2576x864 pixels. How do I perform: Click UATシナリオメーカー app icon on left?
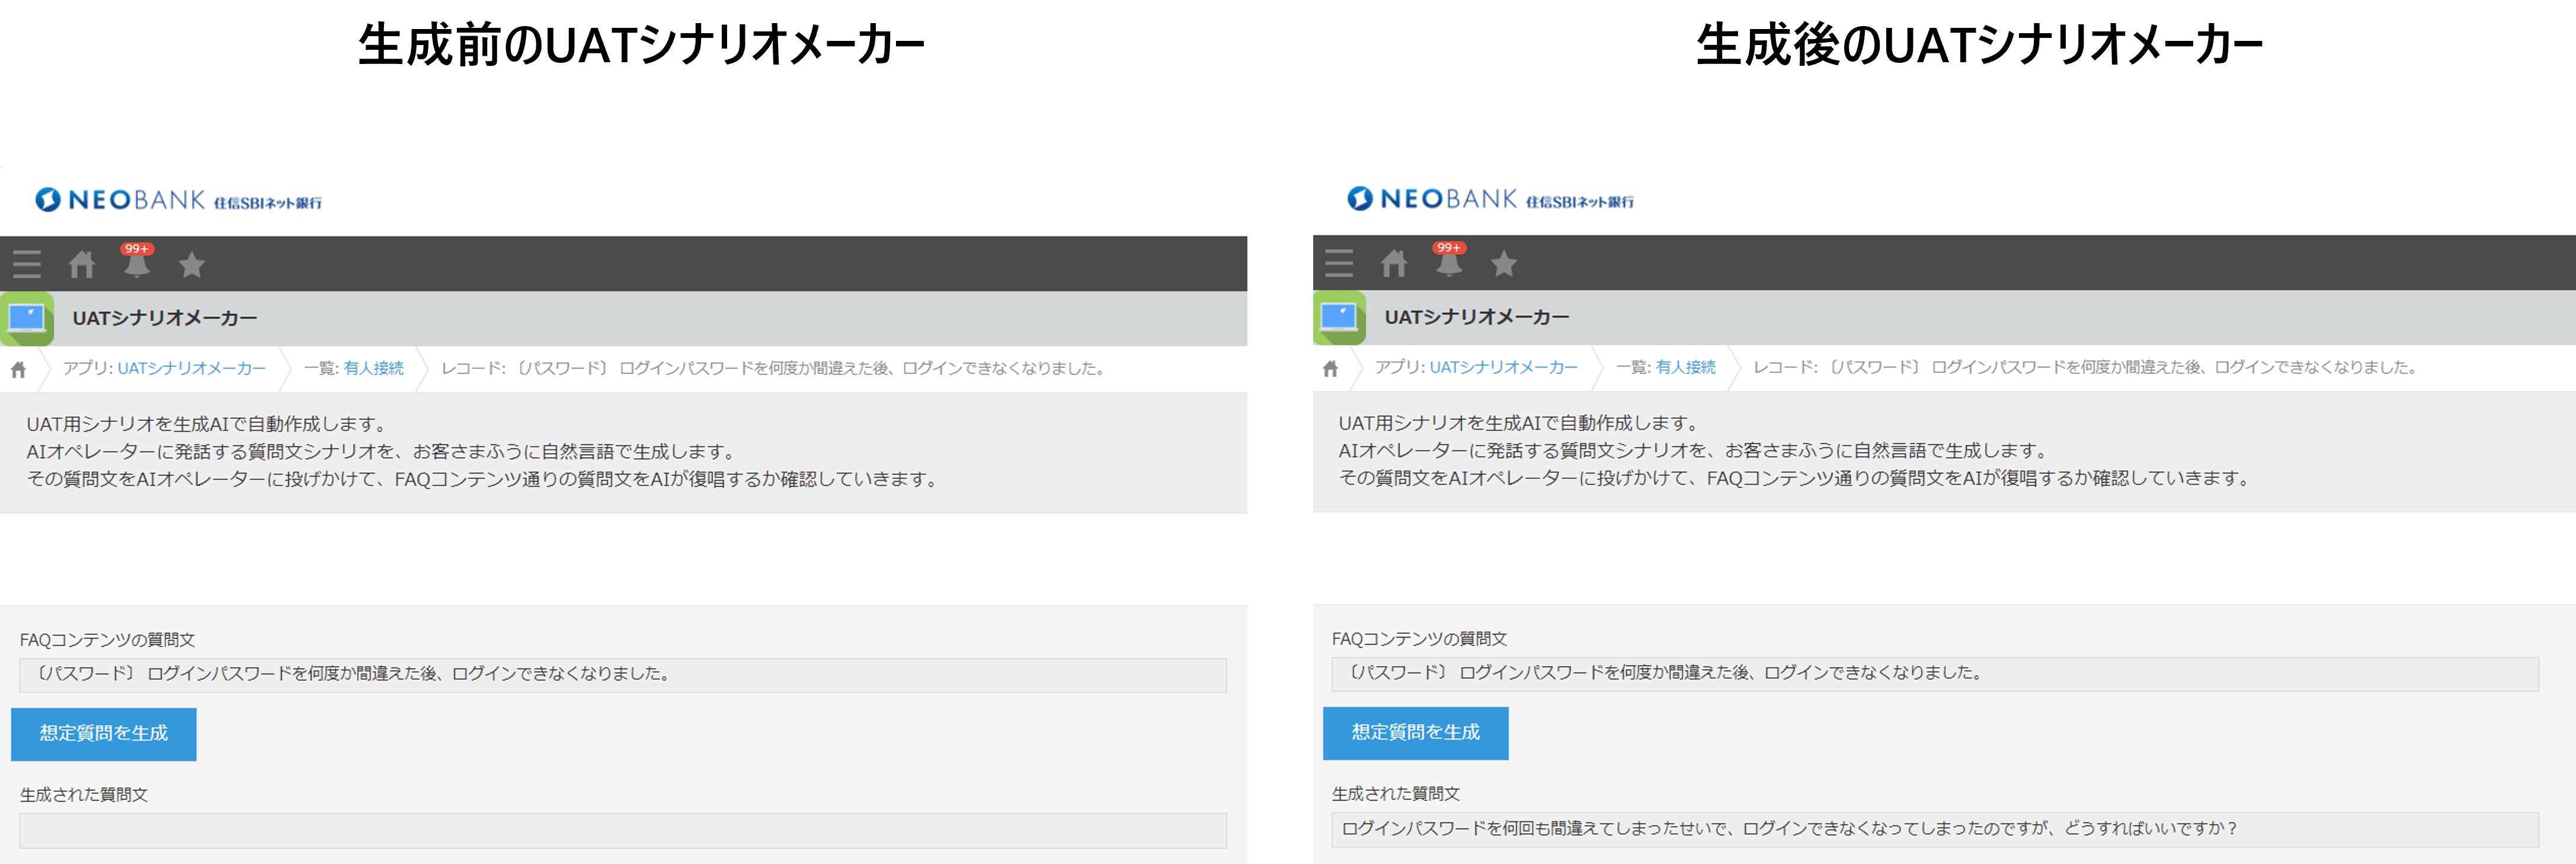(x=27, y=319)
